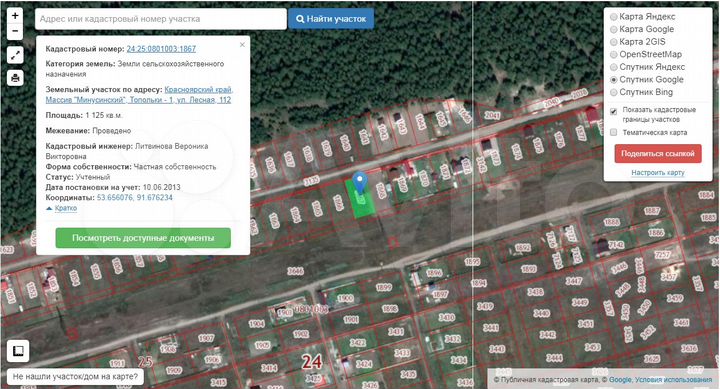This screenshot has height=389, width=720.
Task: Close the parcel info popup
Action: pyautogui.click(x=242, y=45)
